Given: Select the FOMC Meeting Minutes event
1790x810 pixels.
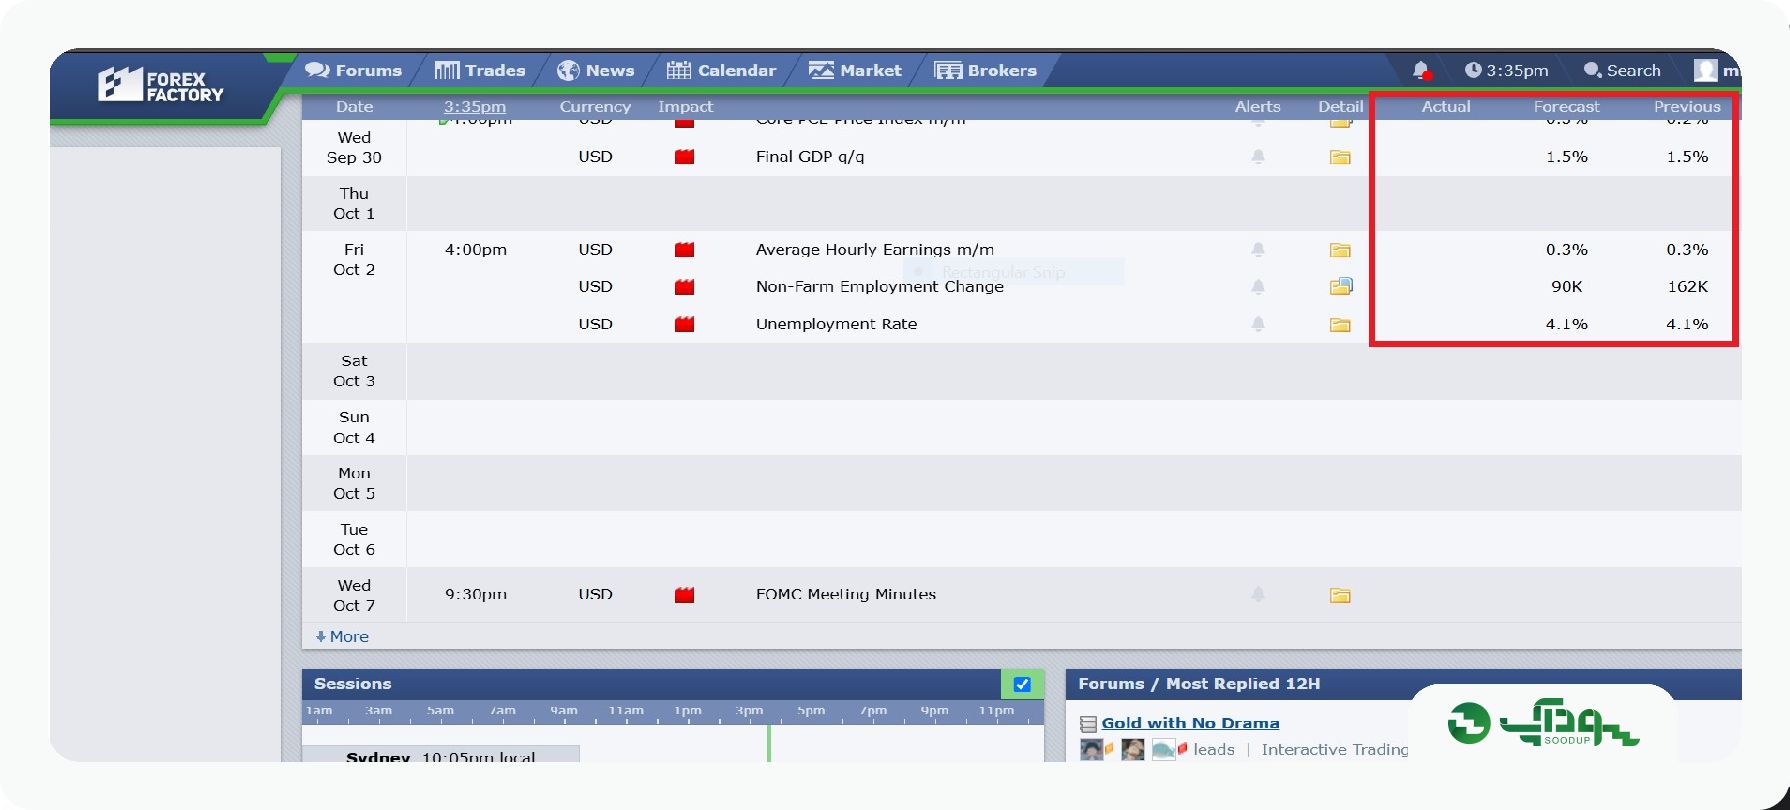Looking at the screenshot, I should click(x=846, y=594).
